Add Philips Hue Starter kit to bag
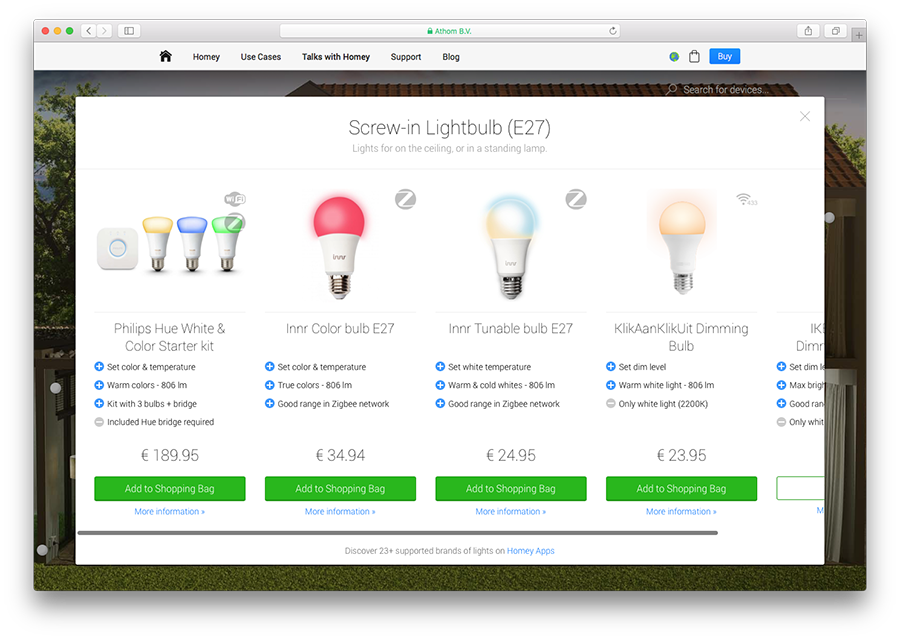 coord(170,489)
